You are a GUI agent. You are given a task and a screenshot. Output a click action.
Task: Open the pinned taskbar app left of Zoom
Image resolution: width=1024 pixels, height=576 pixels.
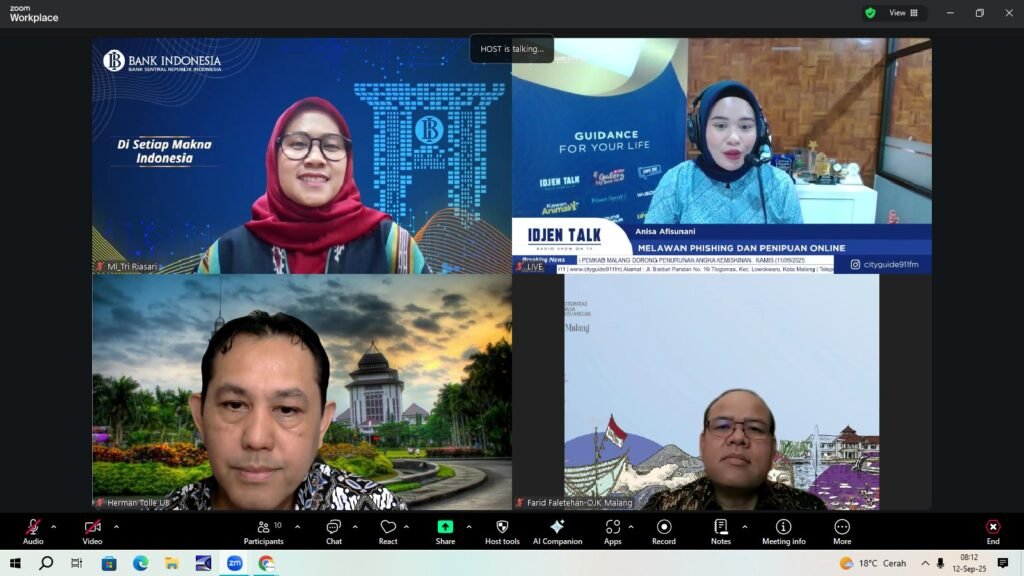203,563
